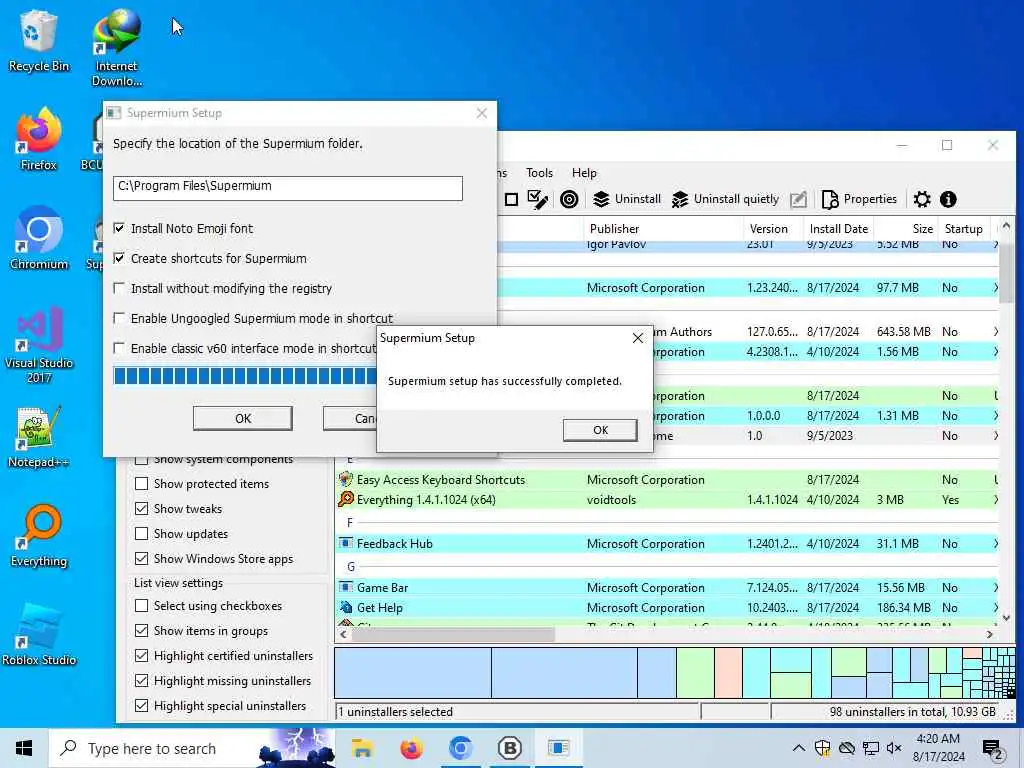Click the Everything app magnifier row icon
Viewport: 1024px width, 768px height.
(345, 500)
